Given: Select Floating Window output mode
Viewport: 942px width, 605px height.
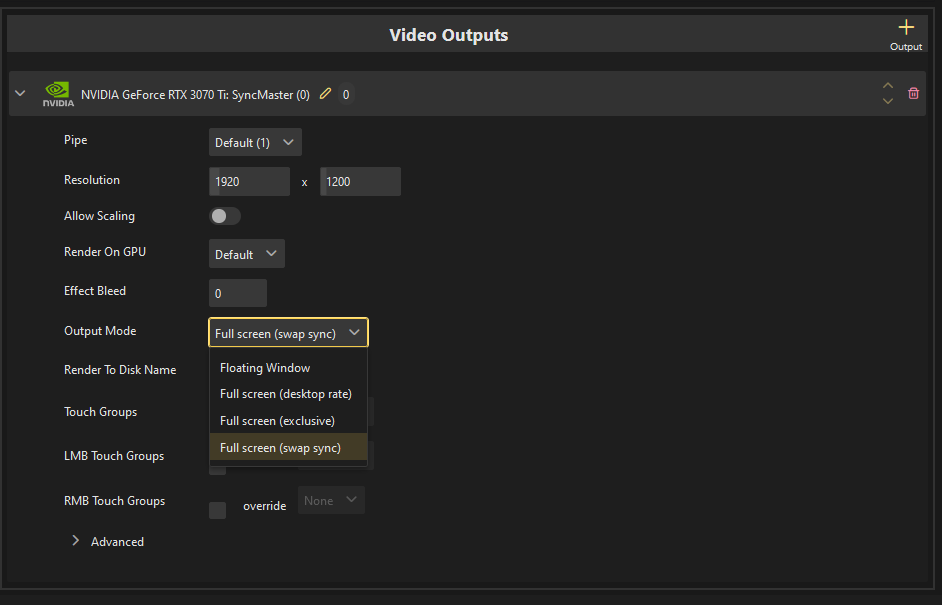Looking at the screenshot, I should [x=265, y=368].
